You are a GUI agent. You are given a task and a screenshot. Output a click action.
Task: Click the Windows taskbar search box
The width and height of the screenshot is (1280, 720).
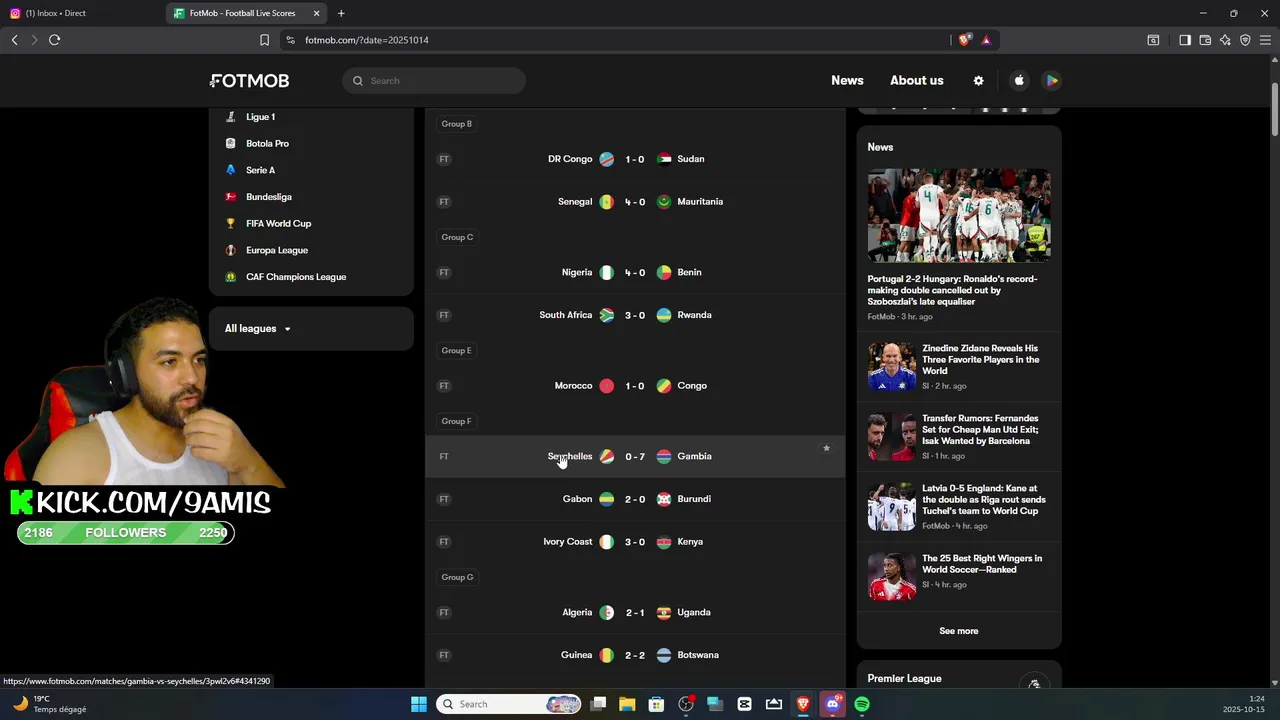pyautogui.click(x=510, y=704)
